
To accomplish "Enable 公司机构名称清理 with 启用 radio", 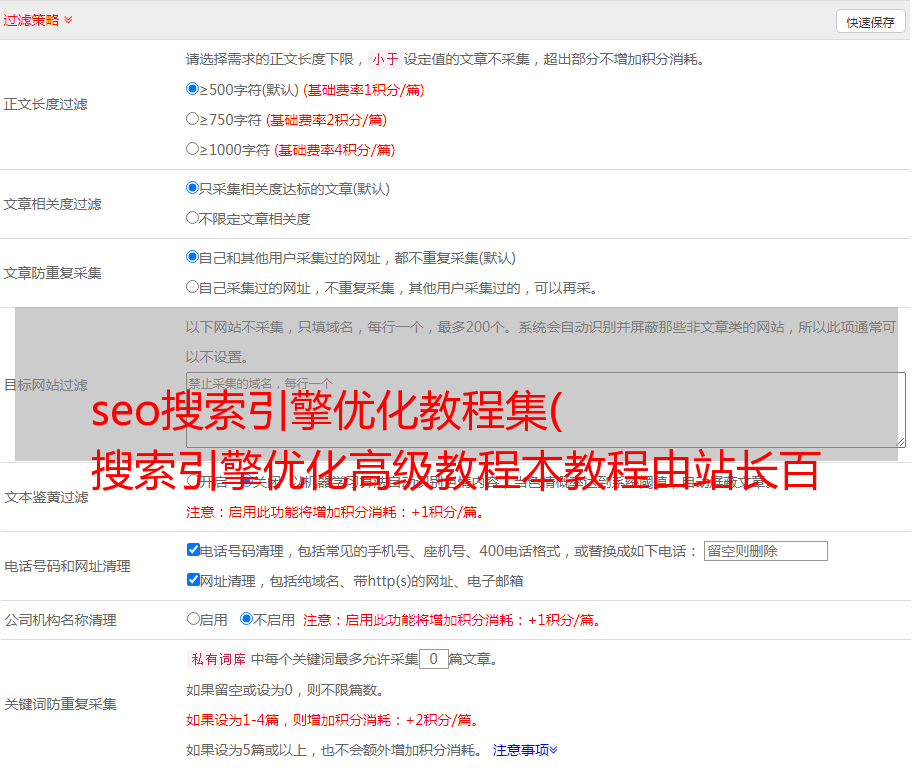I will tap(194, 619).
